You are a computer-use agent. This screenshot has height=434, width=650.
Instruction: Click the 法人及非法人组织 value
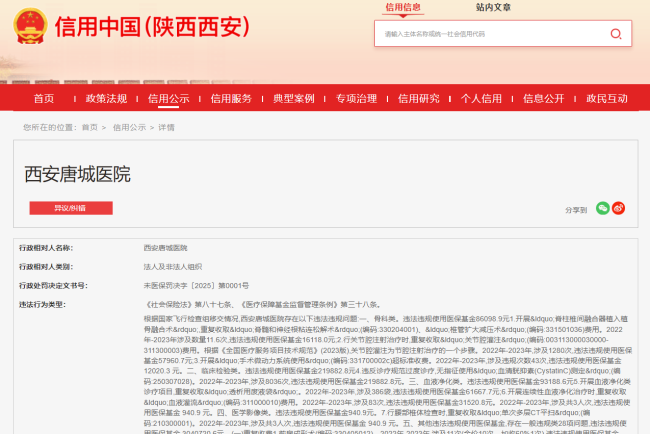[x=173, y=267]
